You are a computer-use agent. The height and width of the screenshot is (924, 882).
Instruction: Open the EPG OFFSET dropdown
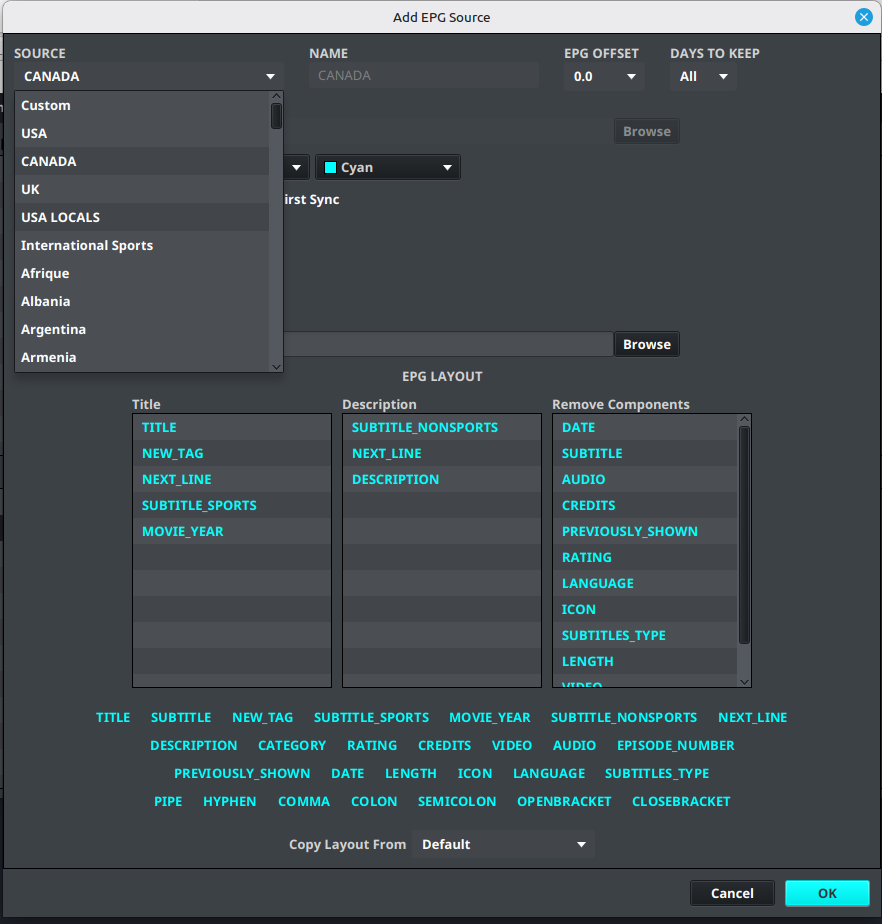[603, 77]
